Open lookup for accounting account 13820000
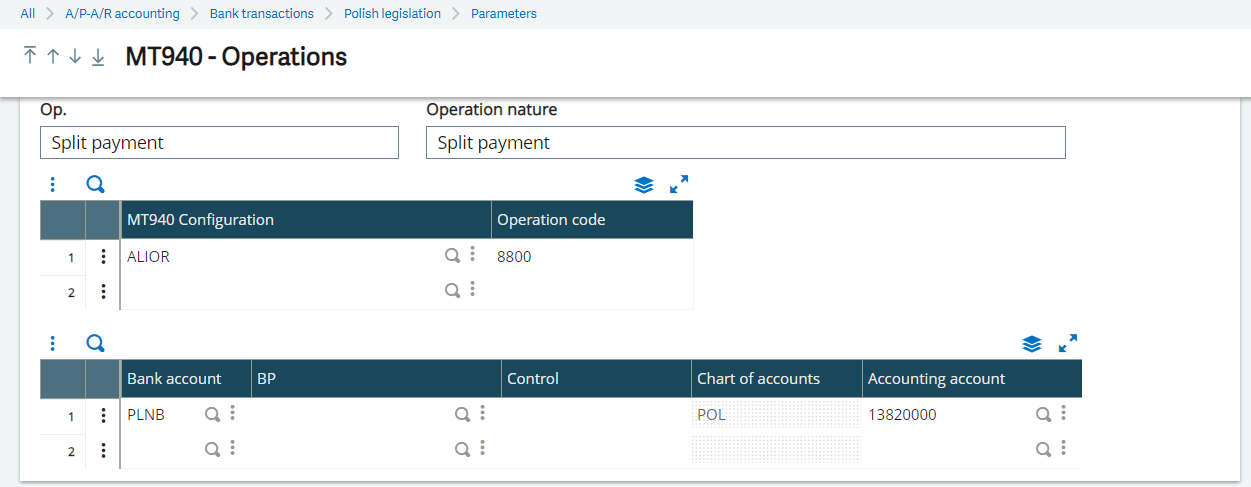 [1042, 414]
